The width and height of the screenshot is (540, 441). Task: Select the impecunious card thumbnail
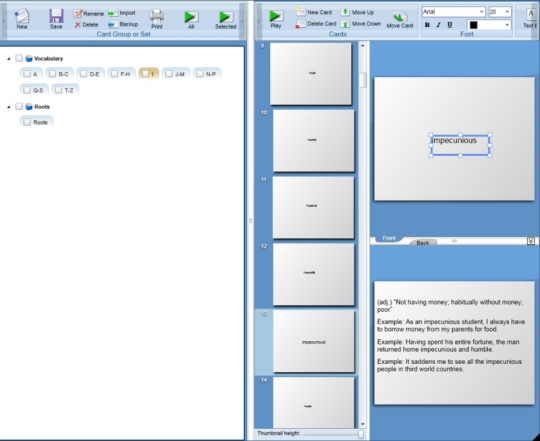313,341
